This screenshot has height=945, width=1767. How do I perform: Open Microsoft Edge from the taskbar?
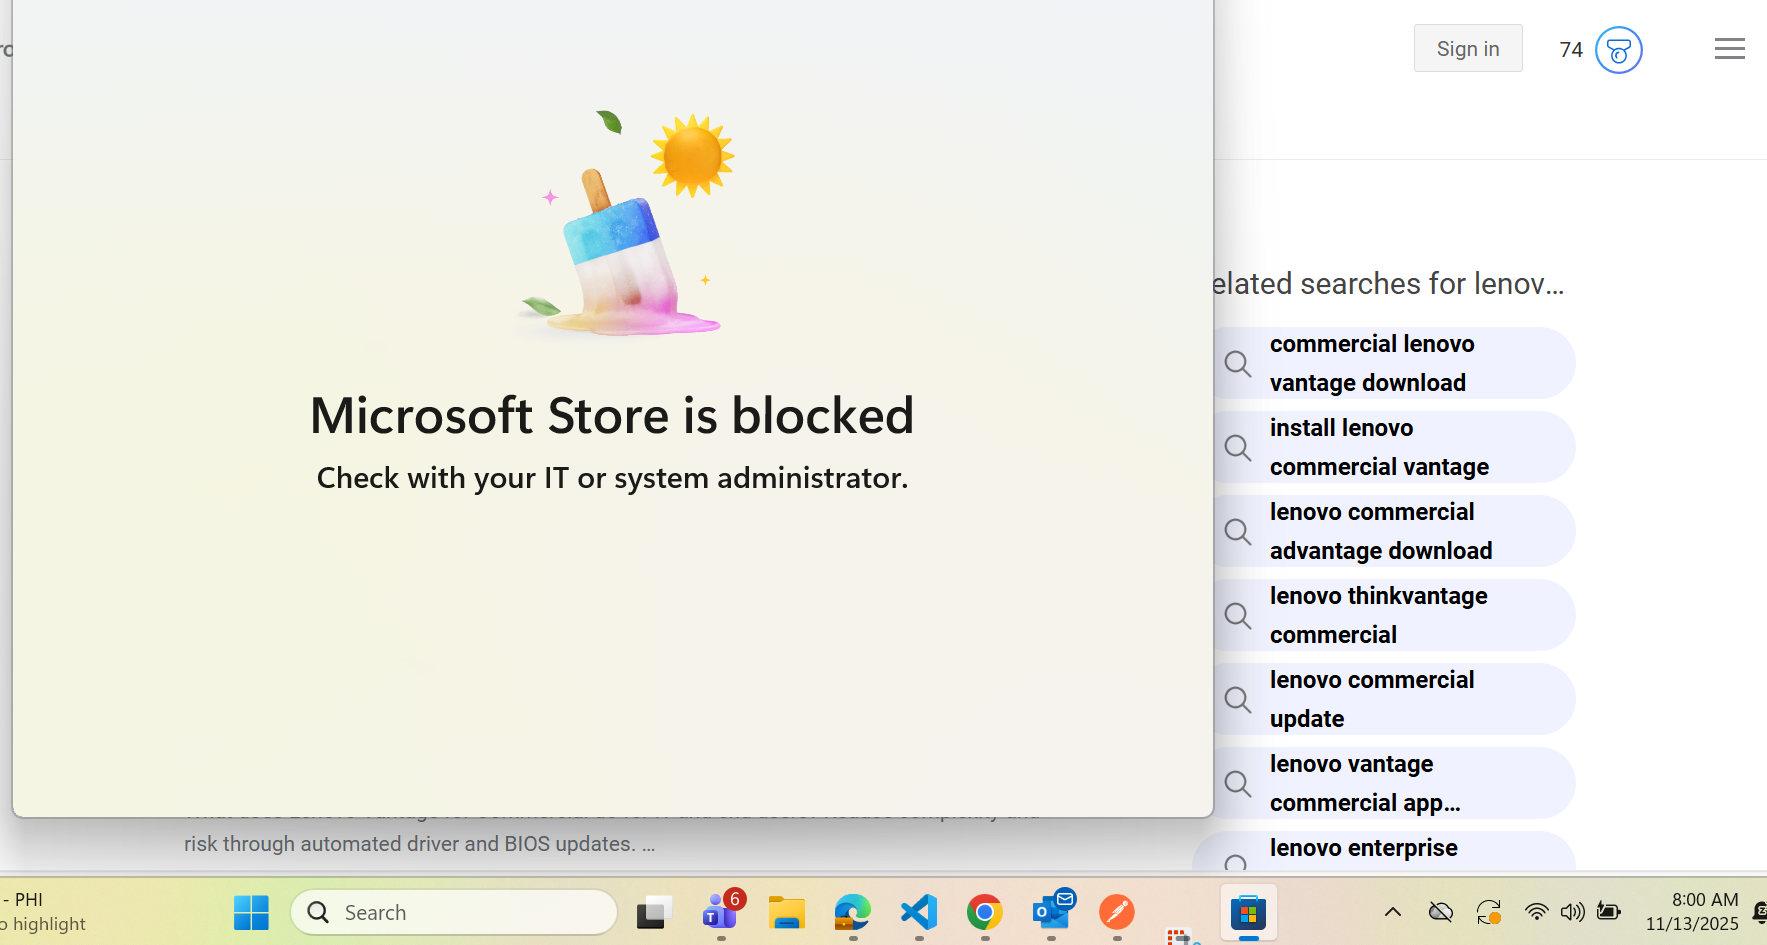pyautogui.click(x=853, y=912)
